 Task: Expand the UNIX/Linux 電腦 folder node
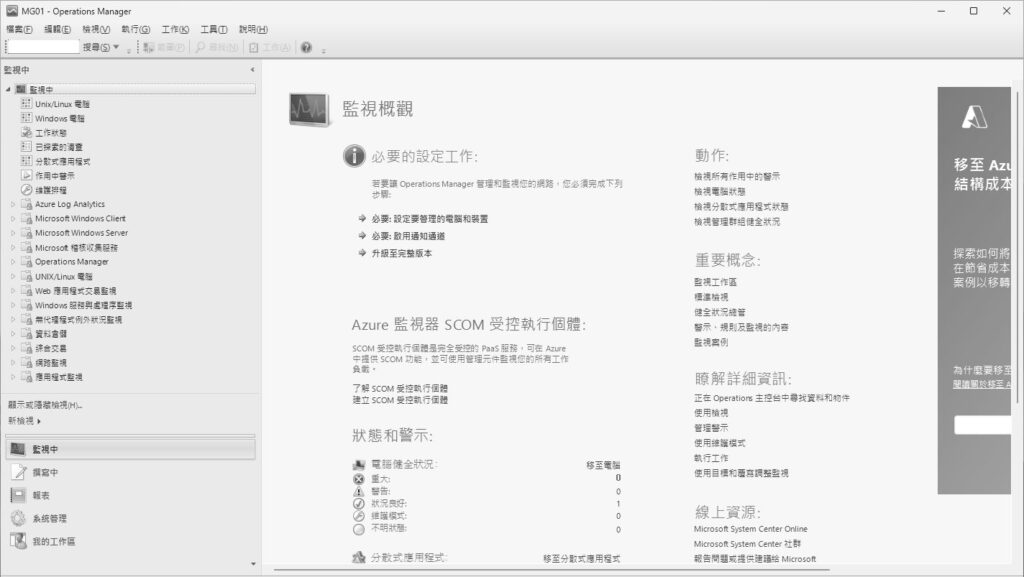[12, 276]
